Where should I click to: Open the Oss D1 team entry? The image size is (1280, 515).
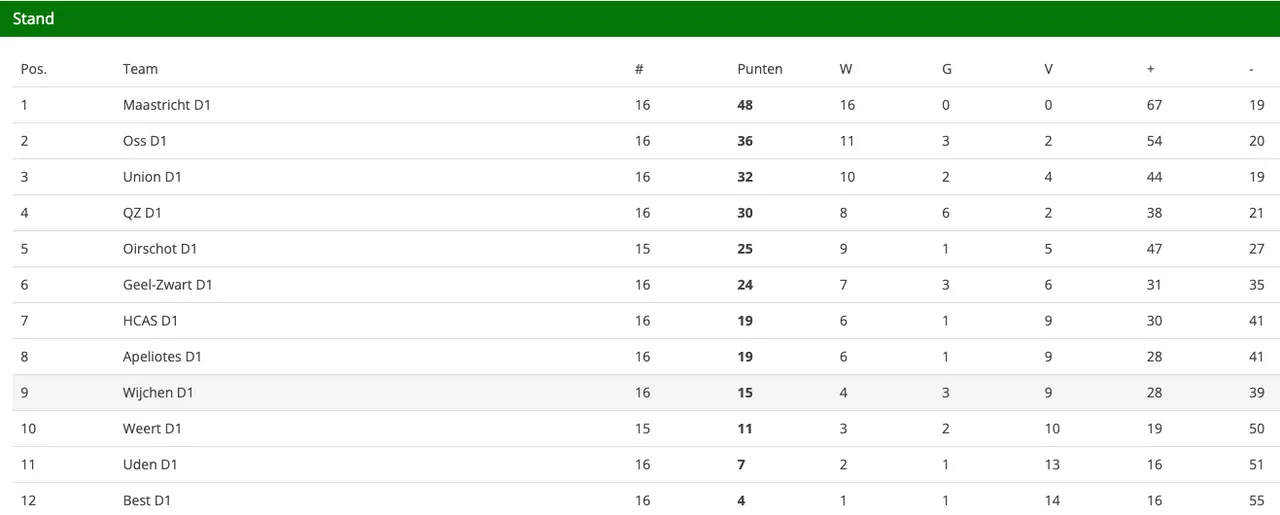coord(145,141)
